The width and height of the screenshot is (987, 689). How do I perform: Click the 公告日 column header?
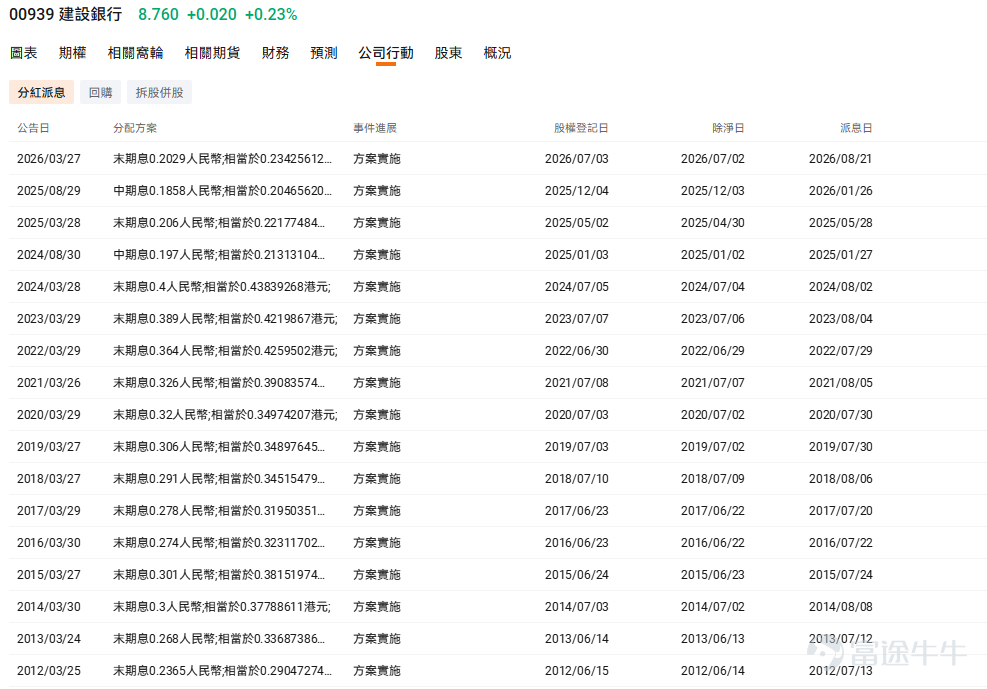coord(33,128)
